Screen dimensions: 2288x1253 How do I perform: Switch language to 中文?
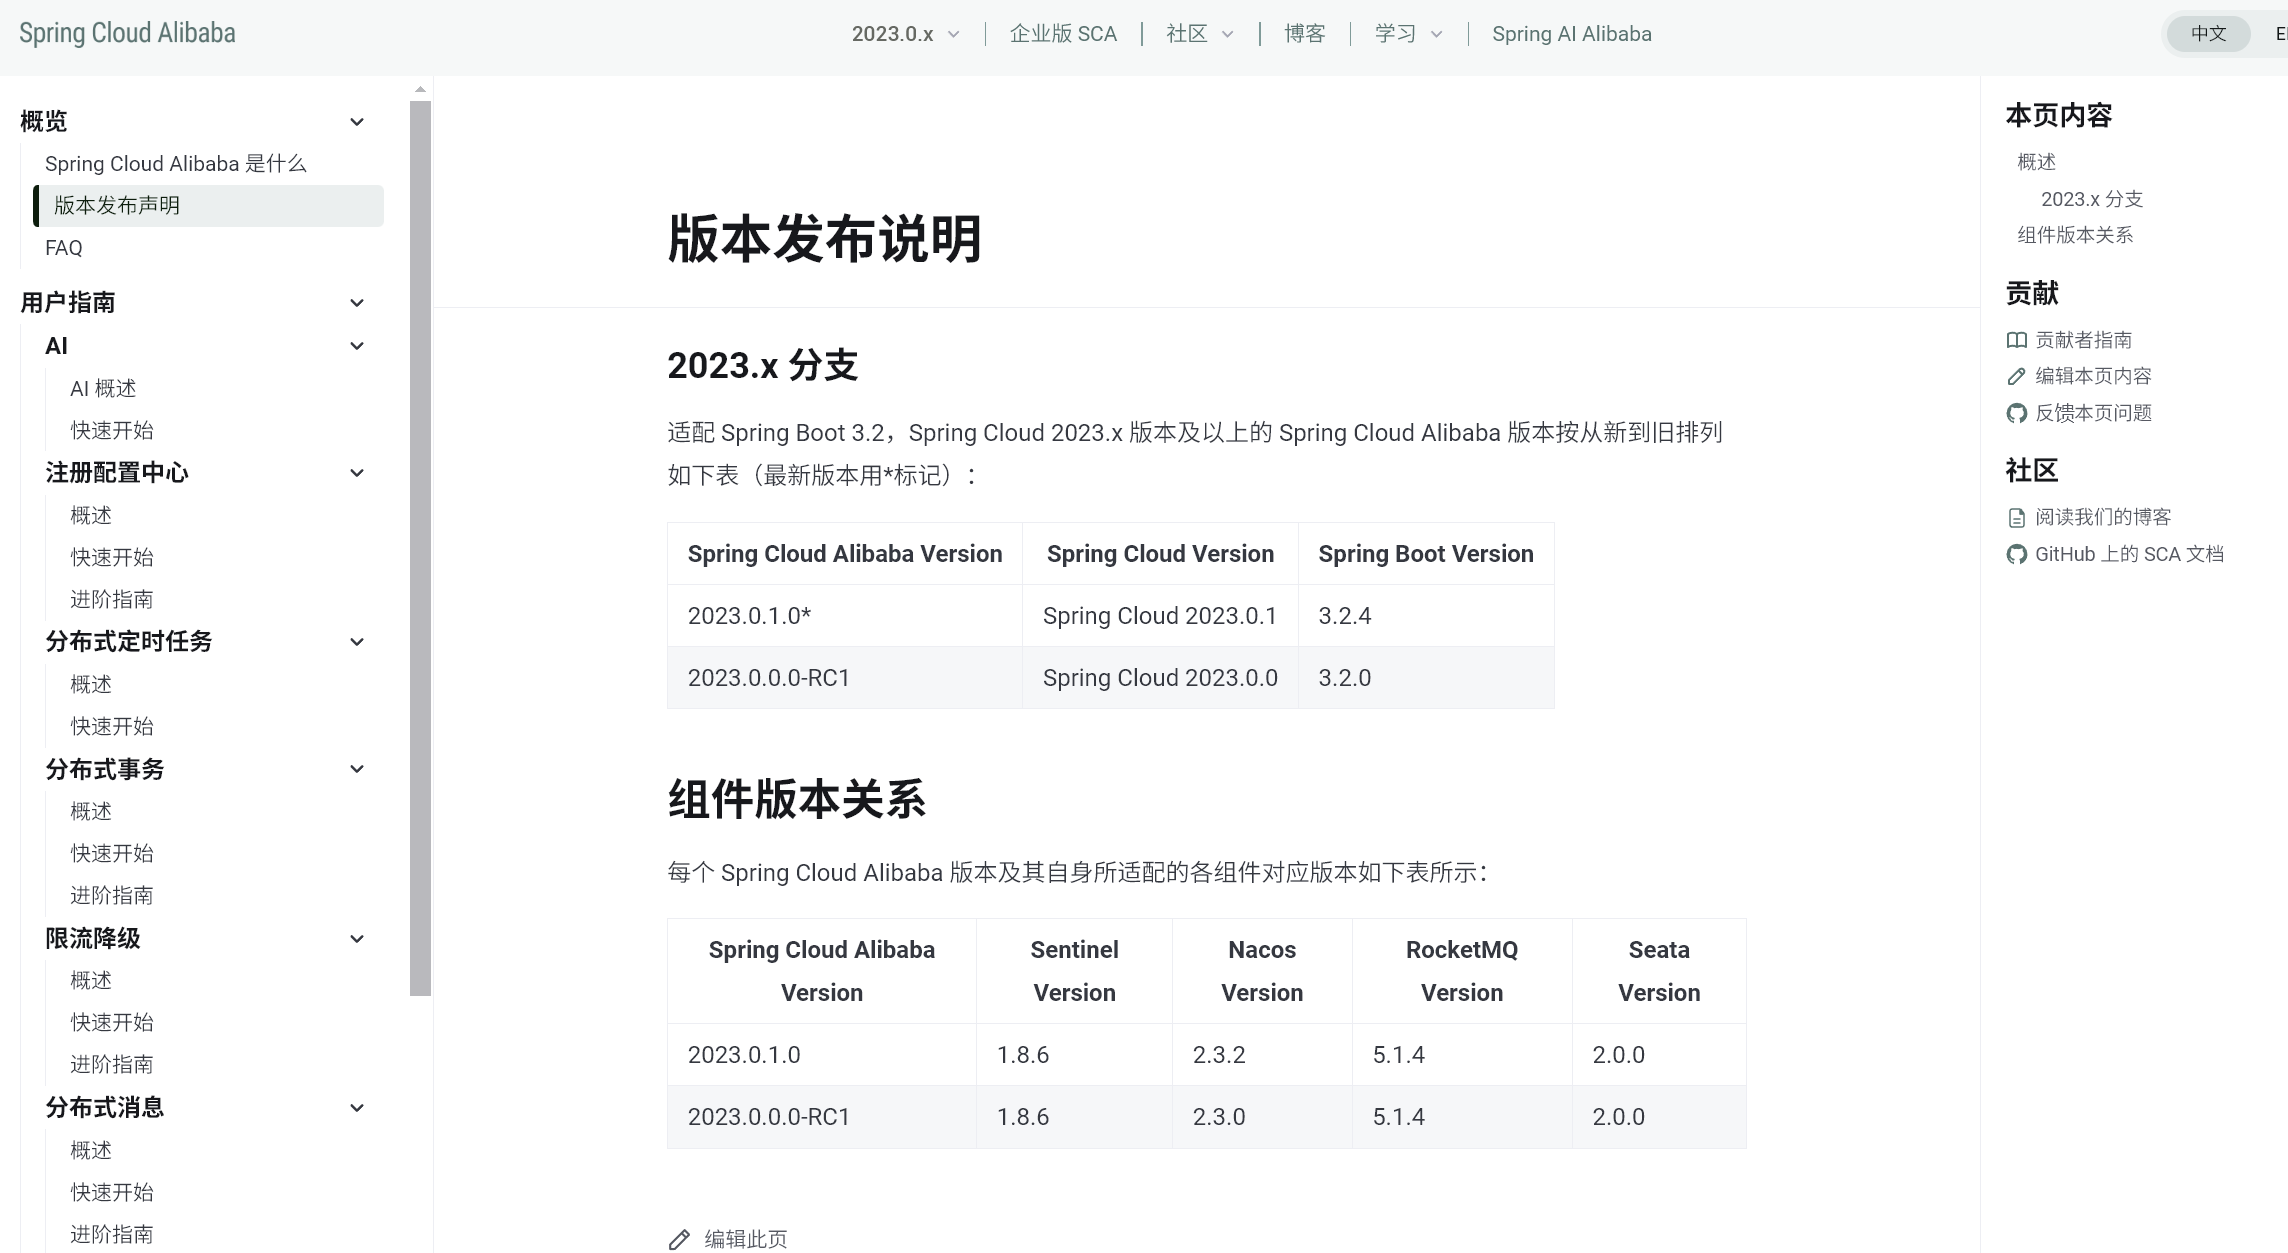[2208, 34]
